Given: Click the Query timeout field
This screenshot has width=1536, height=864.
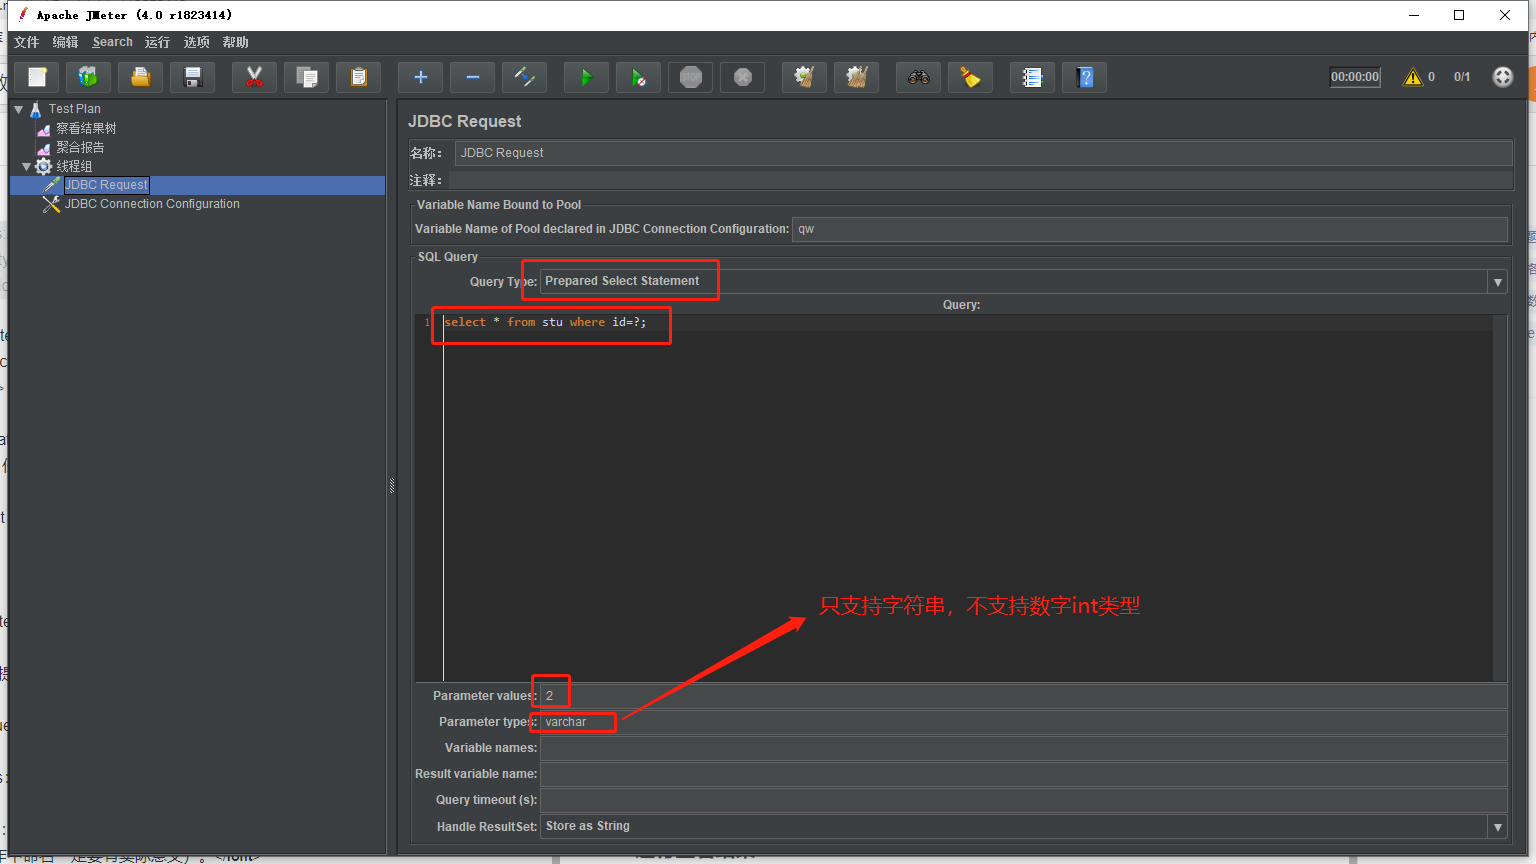Looking at the screenshot, I should 1023,800.
